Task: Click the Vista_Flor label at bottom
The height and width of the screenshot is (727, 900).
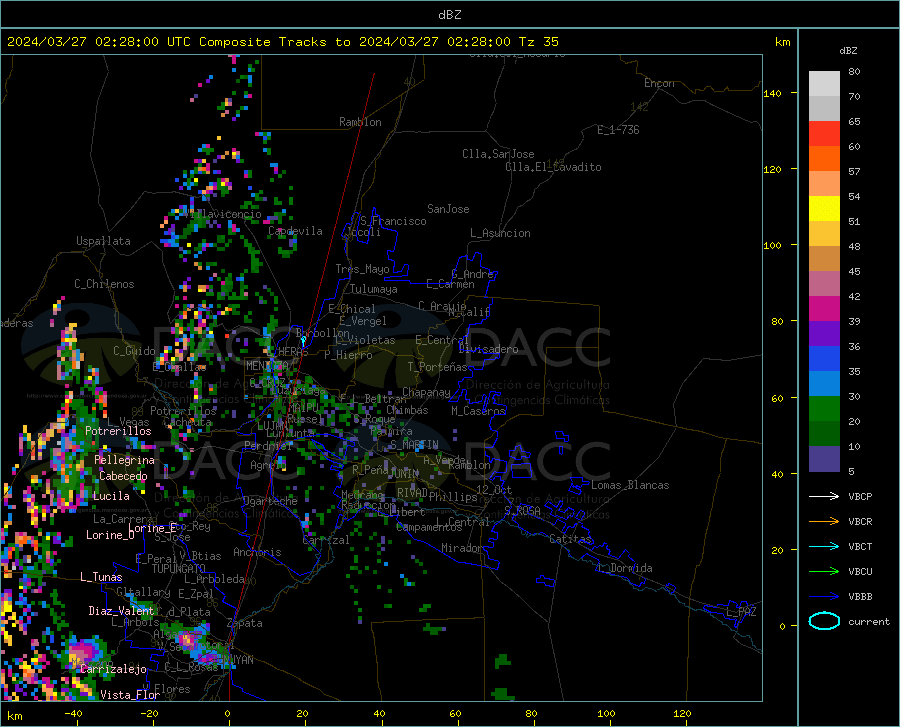Action: 130,695
